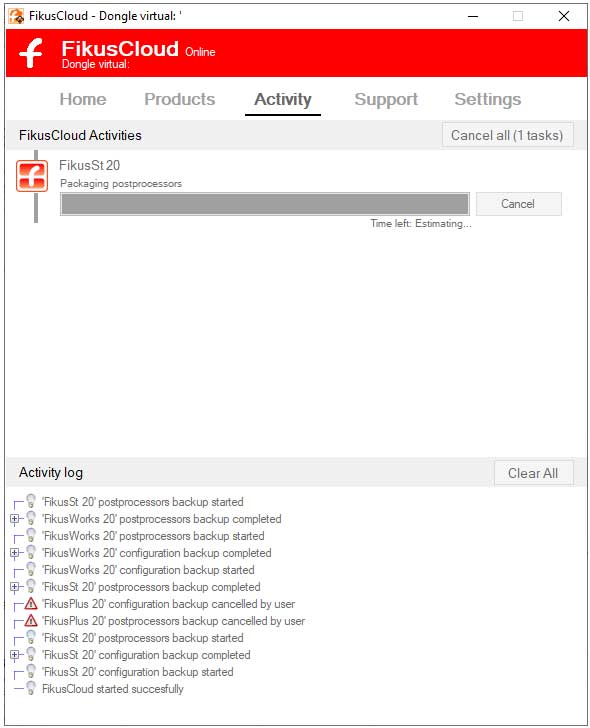
Task: Cancel the FikusSt 20 packaging task
Action: click(518, 204)
